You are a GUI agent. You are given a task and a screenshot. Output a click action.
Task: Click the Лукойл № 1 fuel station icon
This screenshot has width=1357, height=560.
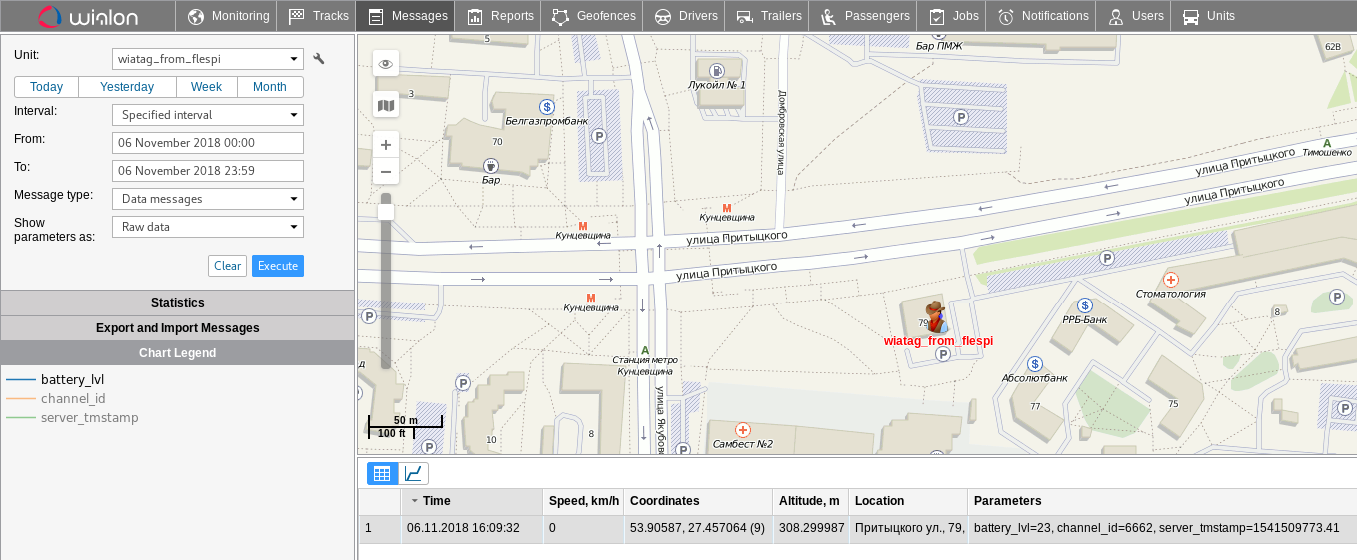coord(717,70)
